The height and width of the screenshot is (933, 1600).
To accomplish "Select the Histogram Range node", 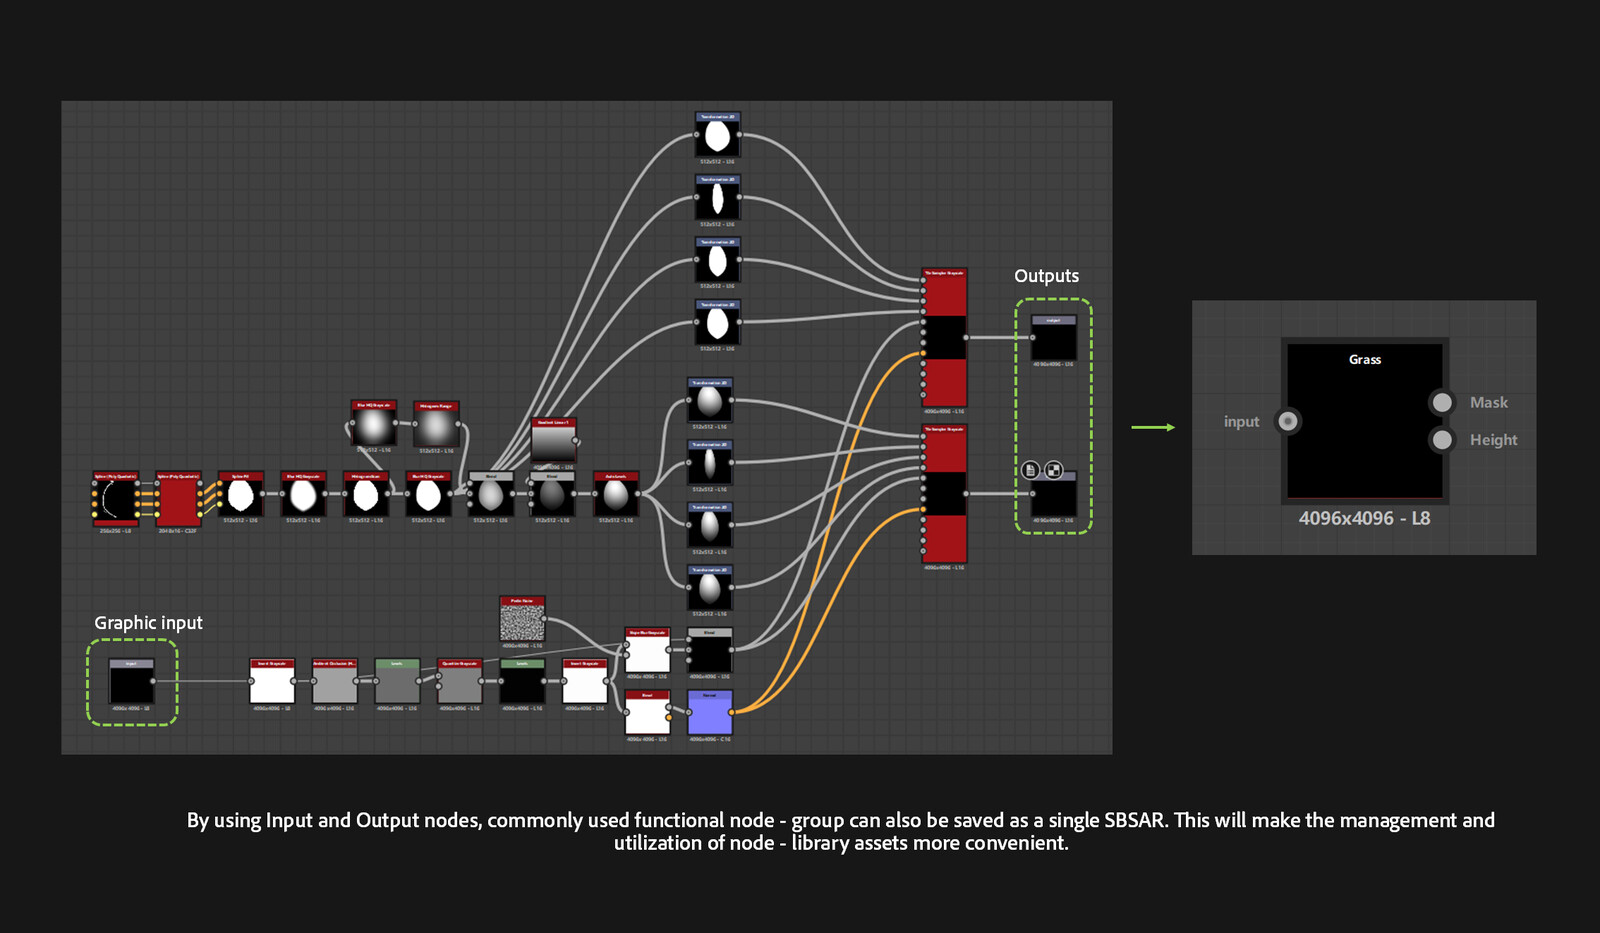I will 435,424.
